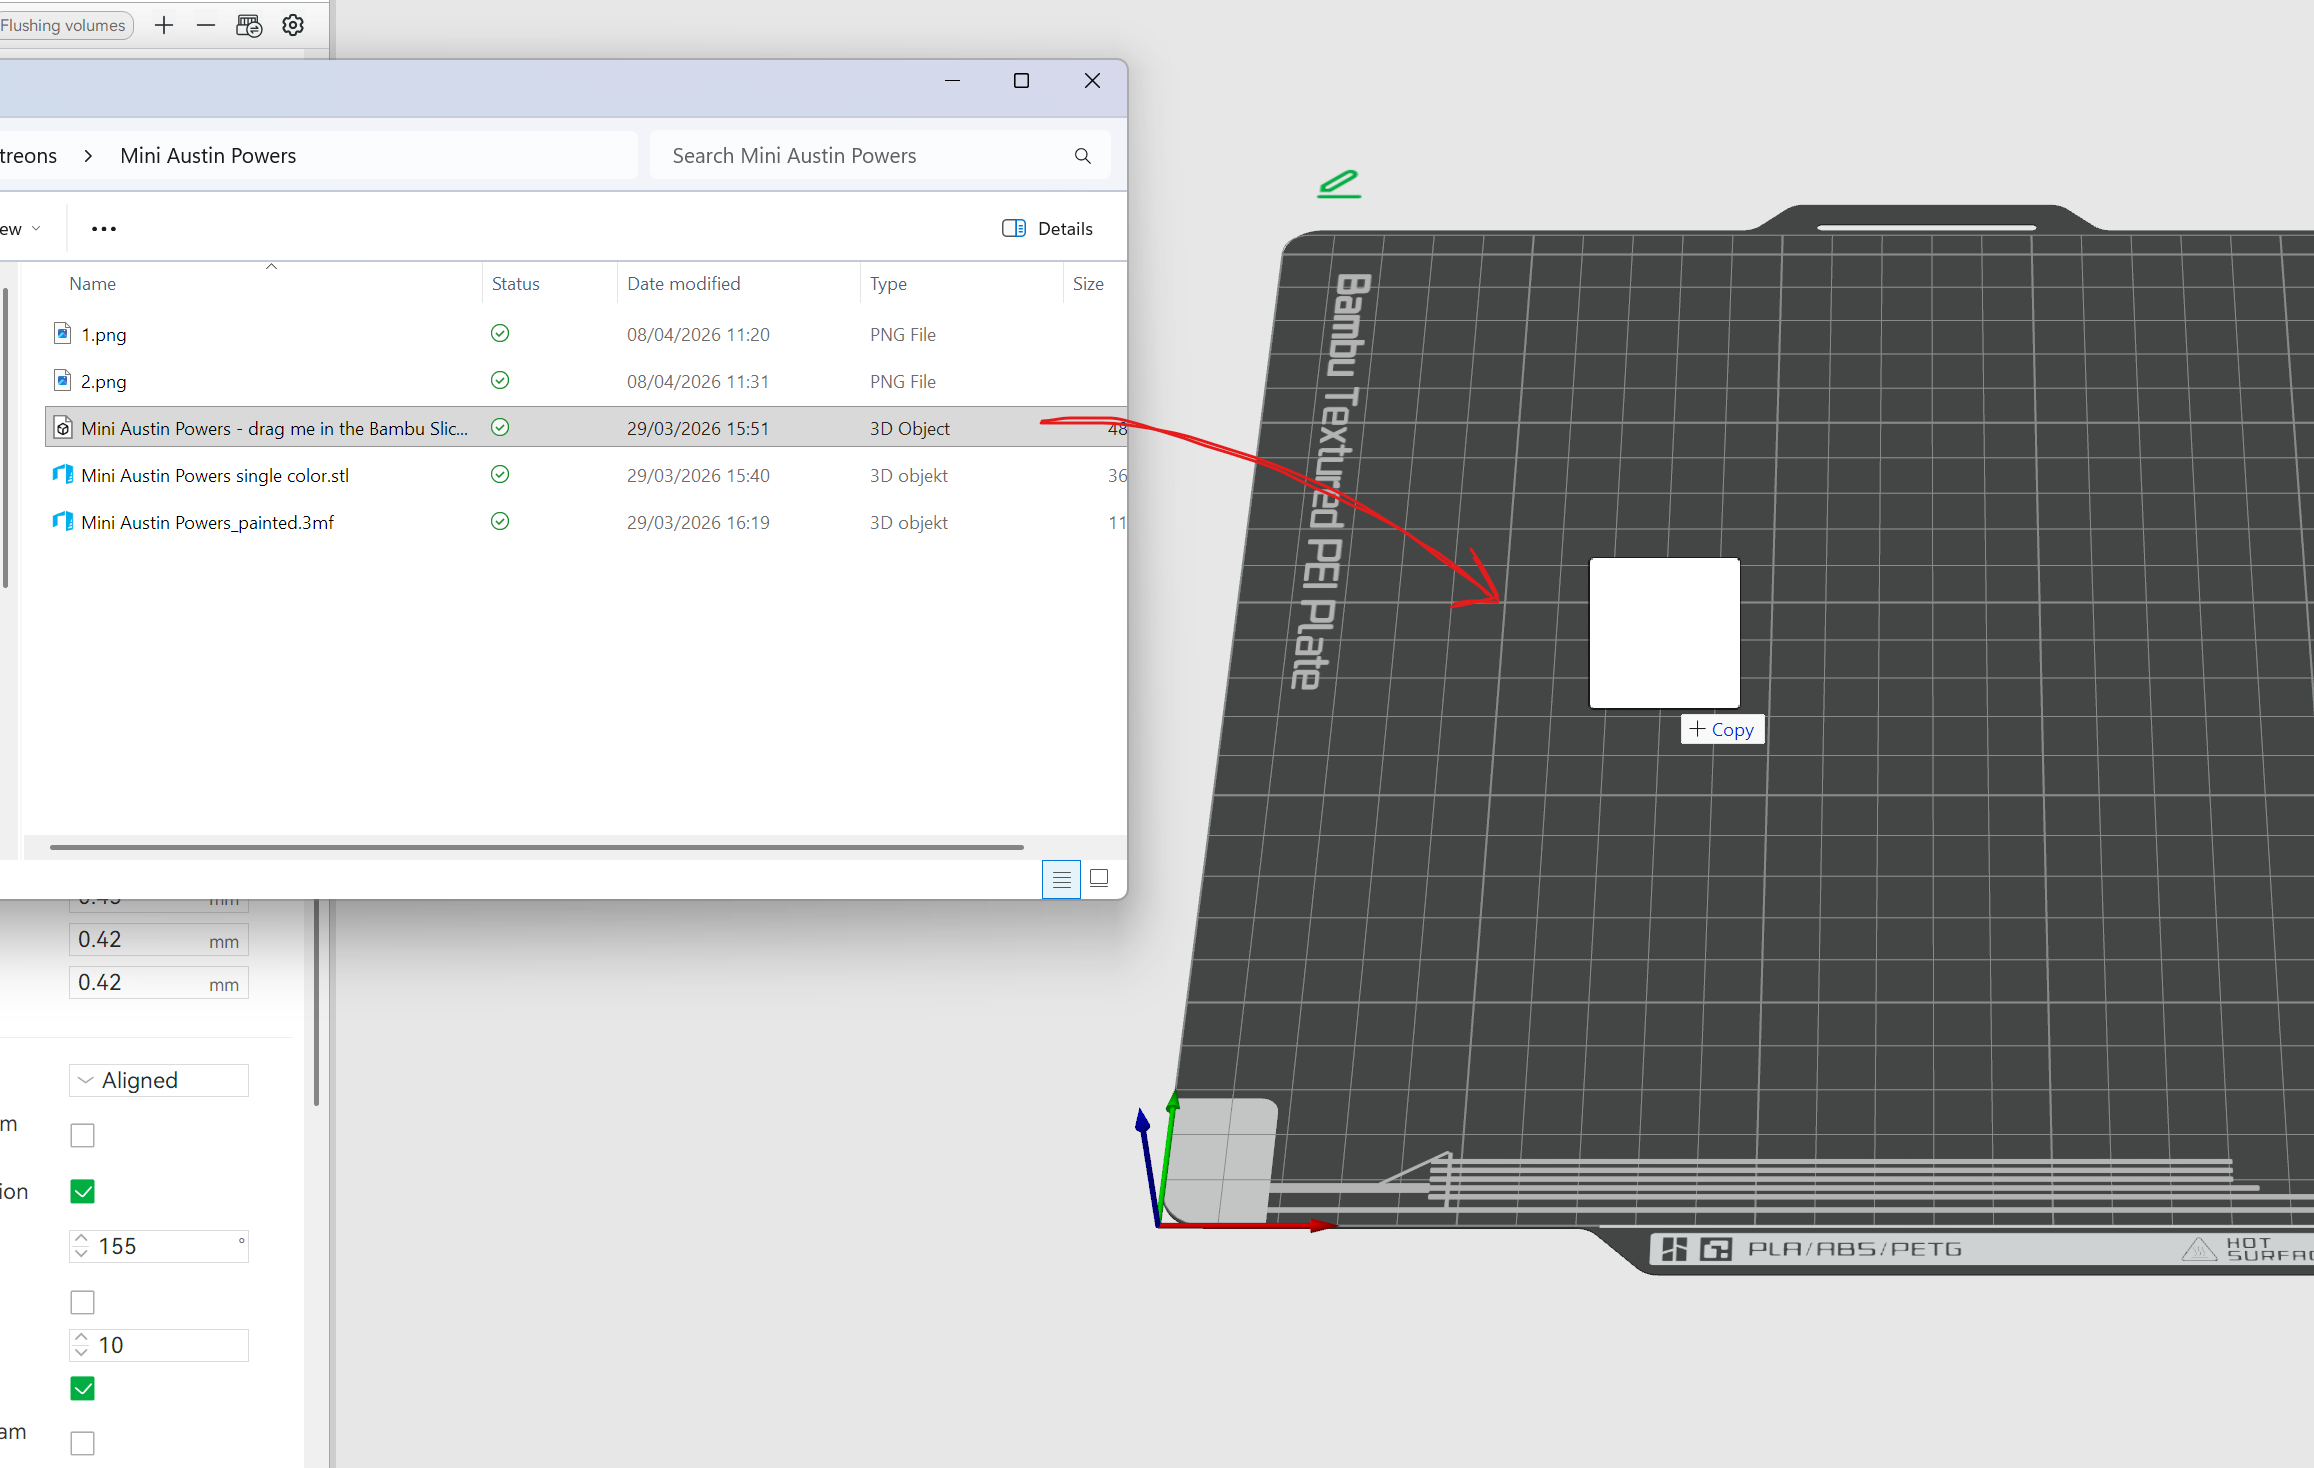Switch Explorer to large thumbnails view icon
The image size is (2314, 1468).
1099,879
